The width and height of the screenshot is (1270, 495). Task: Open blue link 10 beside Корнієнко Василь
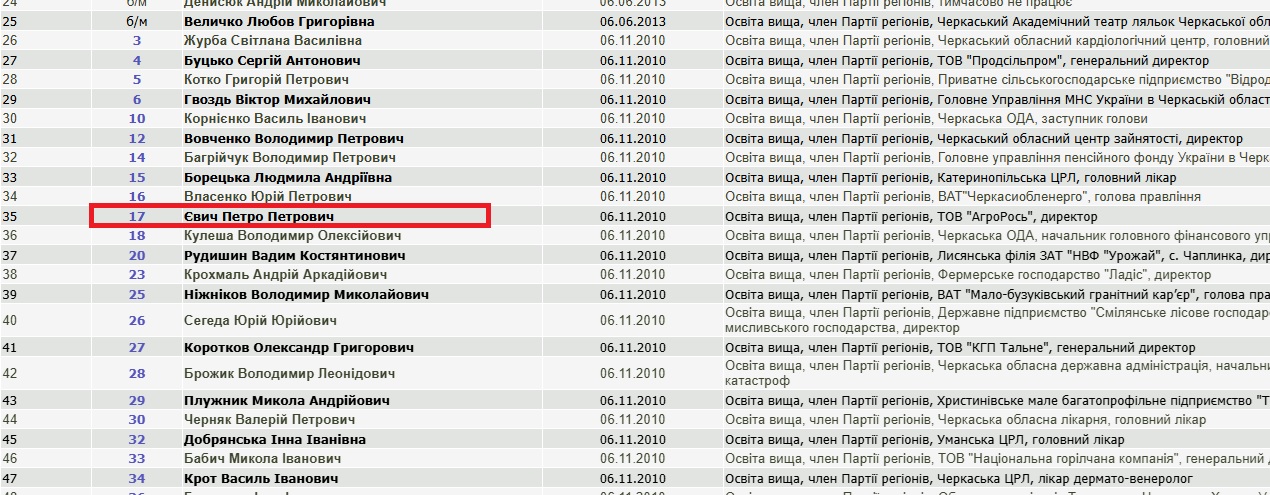tap(137, 119)
